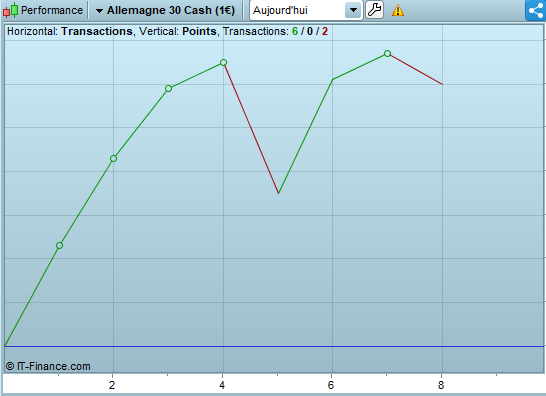Select the data point marker at transaction 1
Image resolution: width=546 pixels, height=396 pixels.
click(60, 246)
